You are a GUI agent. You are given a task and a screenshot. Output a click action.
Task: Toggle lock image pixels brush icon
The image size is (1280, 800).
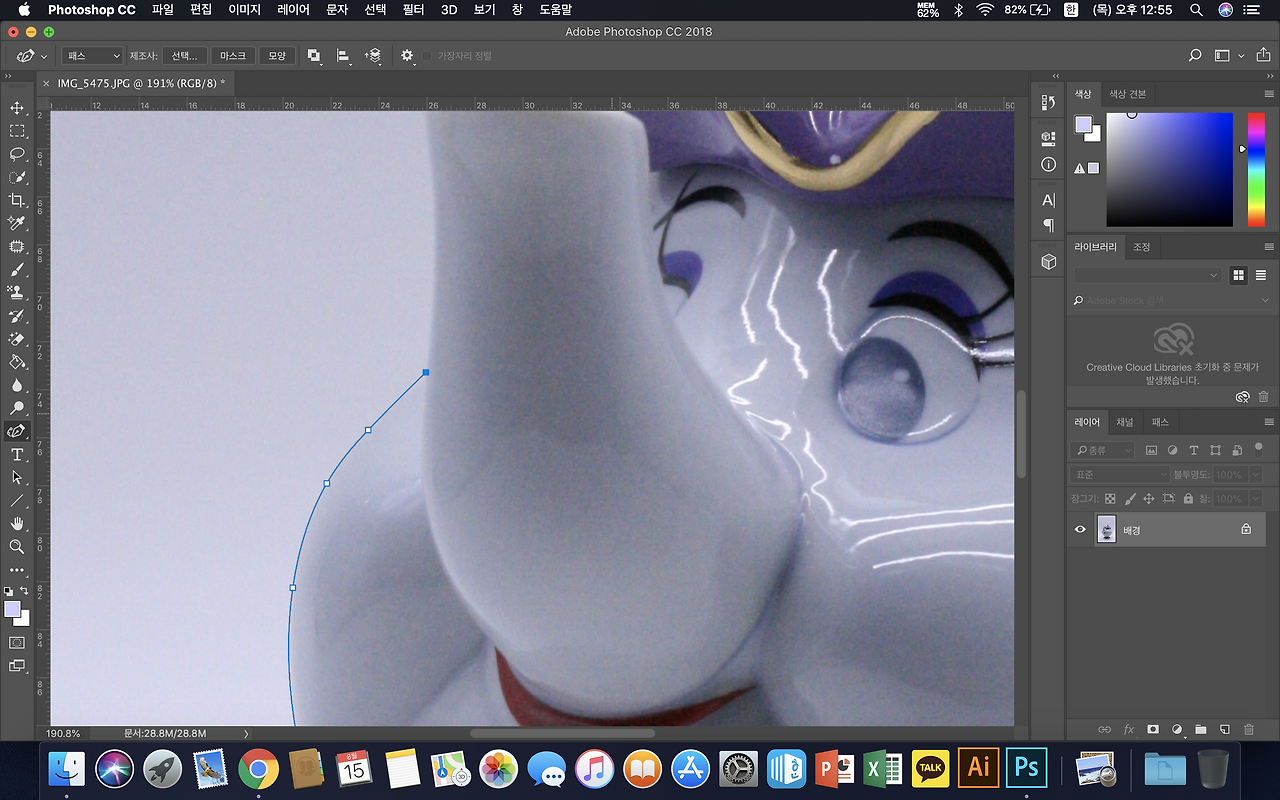1130,498
